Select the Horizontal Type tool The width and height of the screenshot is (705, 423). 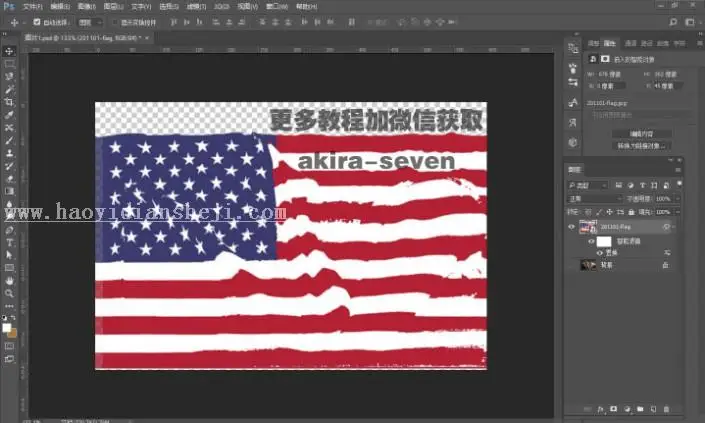click(9, 243)
